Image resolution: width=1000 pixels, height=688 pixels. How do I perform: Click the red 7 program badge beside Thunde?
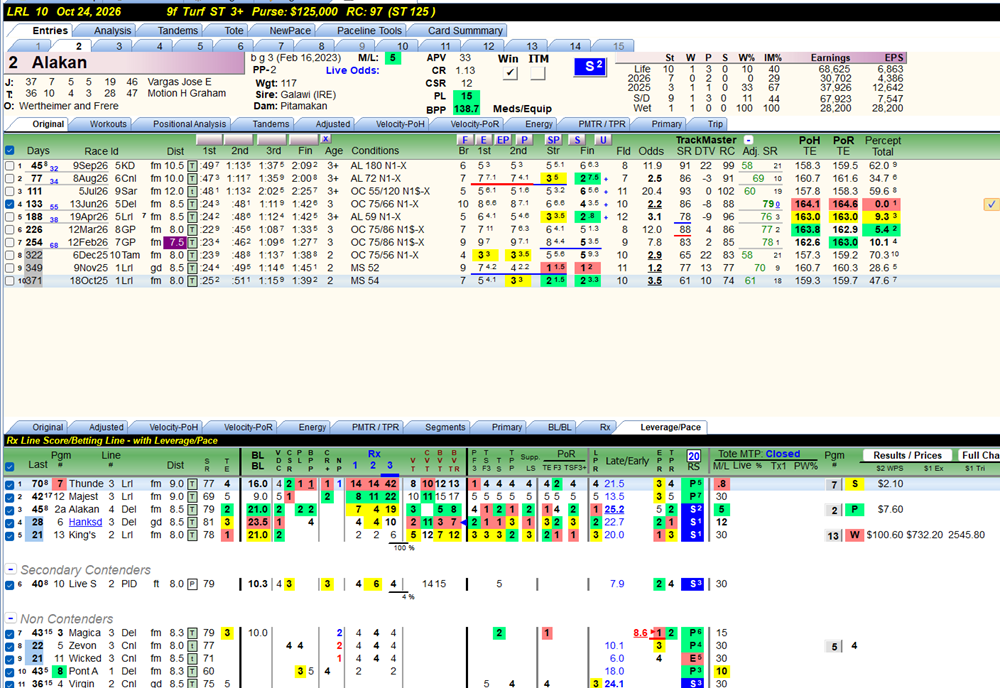[59, 484]
